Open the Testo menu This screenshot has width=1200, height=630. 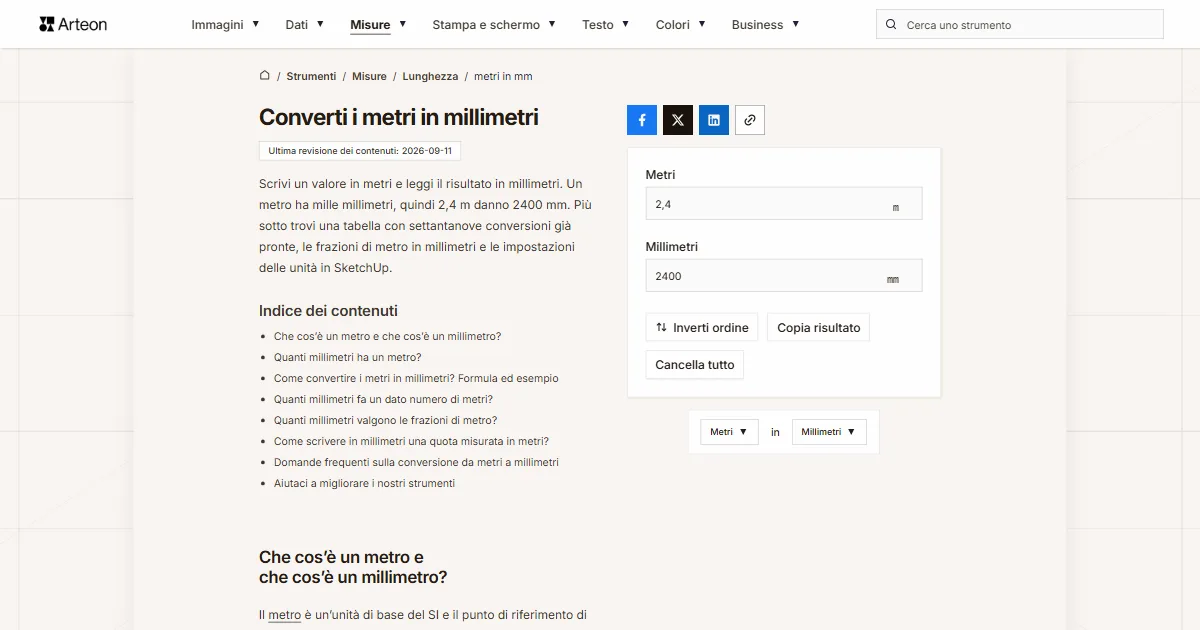(x=606, y=24)
